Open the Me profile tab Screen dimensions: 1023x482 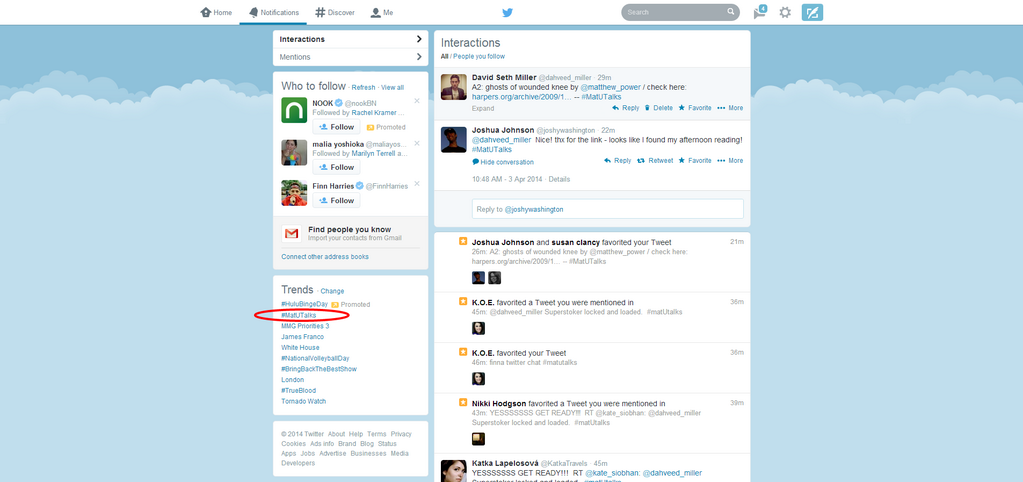tap(382, 12)
